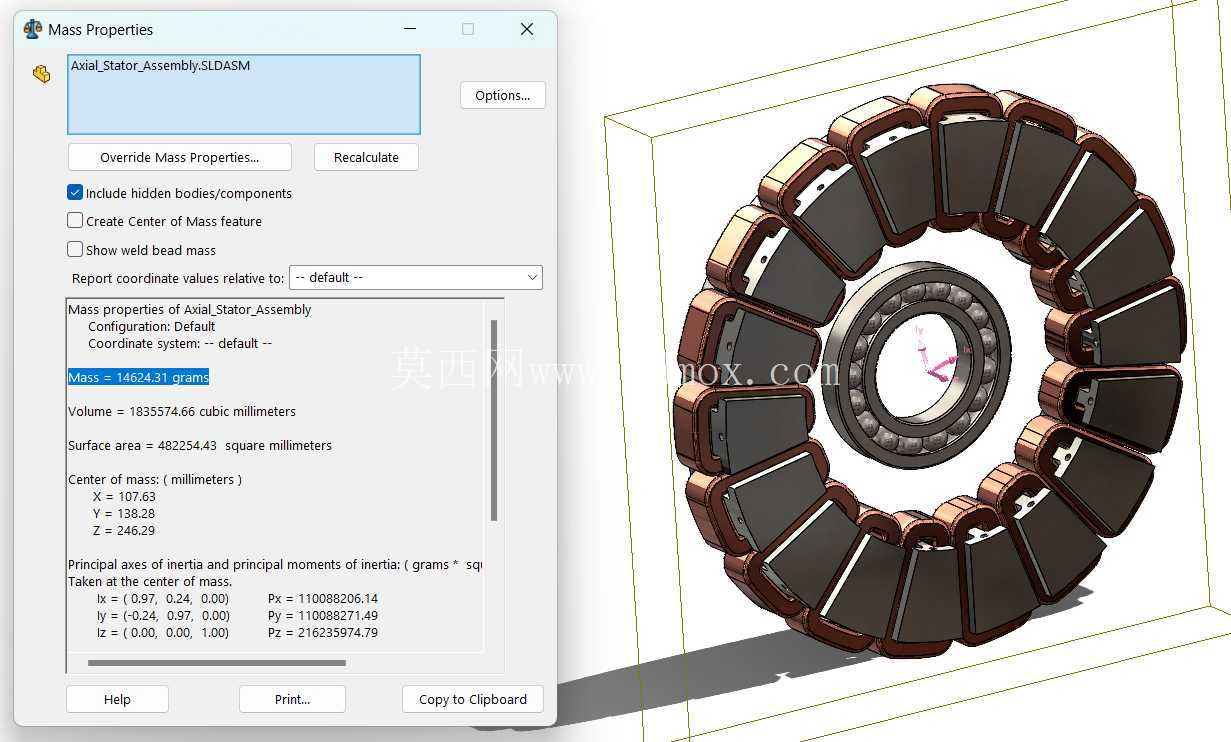Click the horizontal scrollbar under results
Viewport: 1231px width, 742px height.
tap(216, 662)
